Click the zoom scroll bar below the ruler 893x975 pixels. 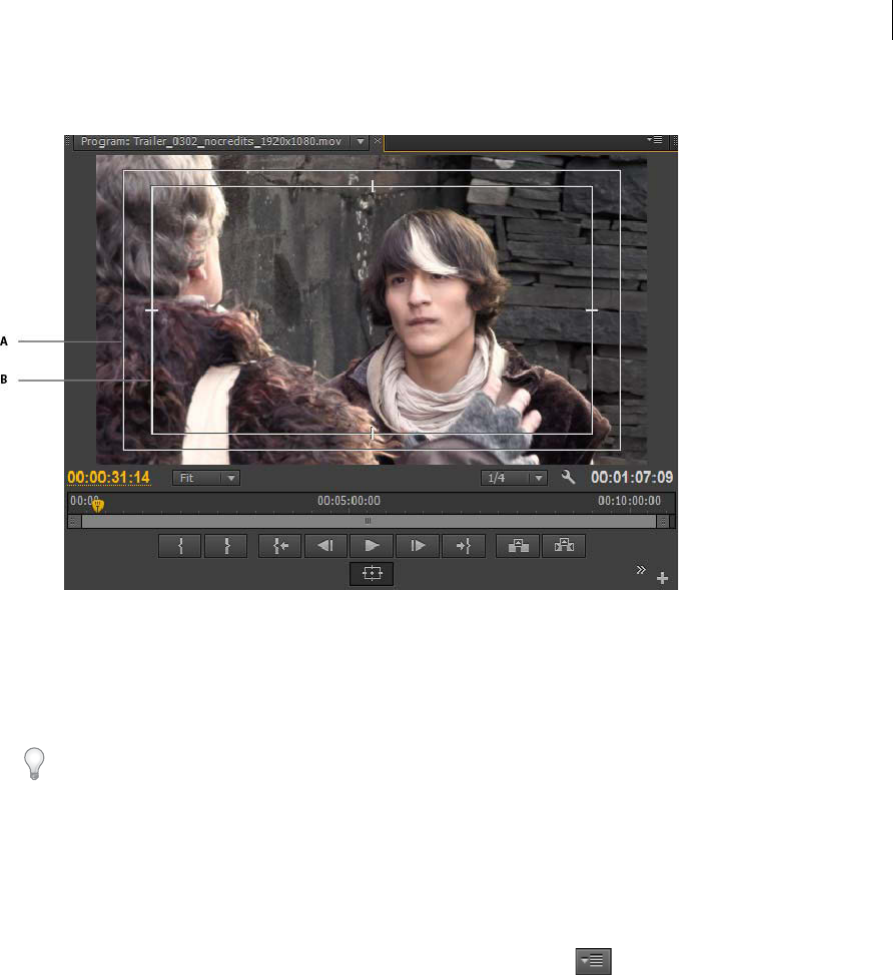click(x=368, y=521)
